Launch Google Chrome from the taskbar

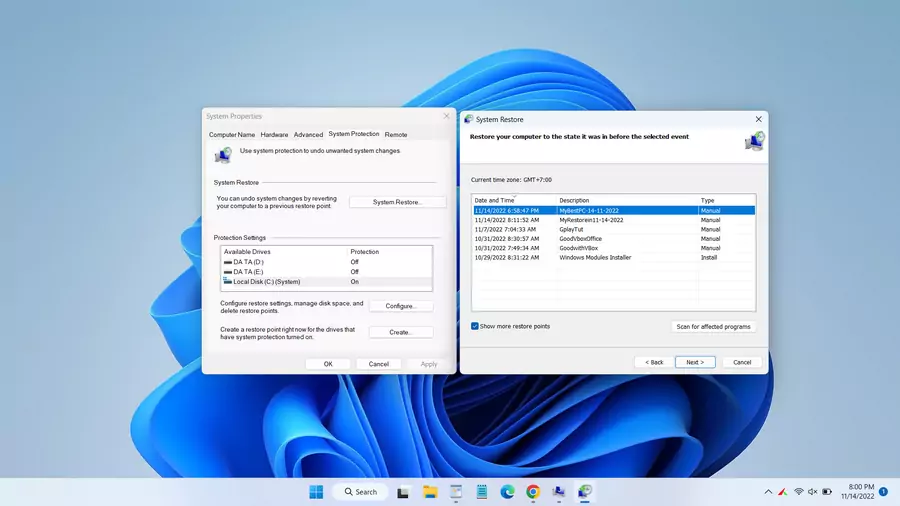[533, 492]
